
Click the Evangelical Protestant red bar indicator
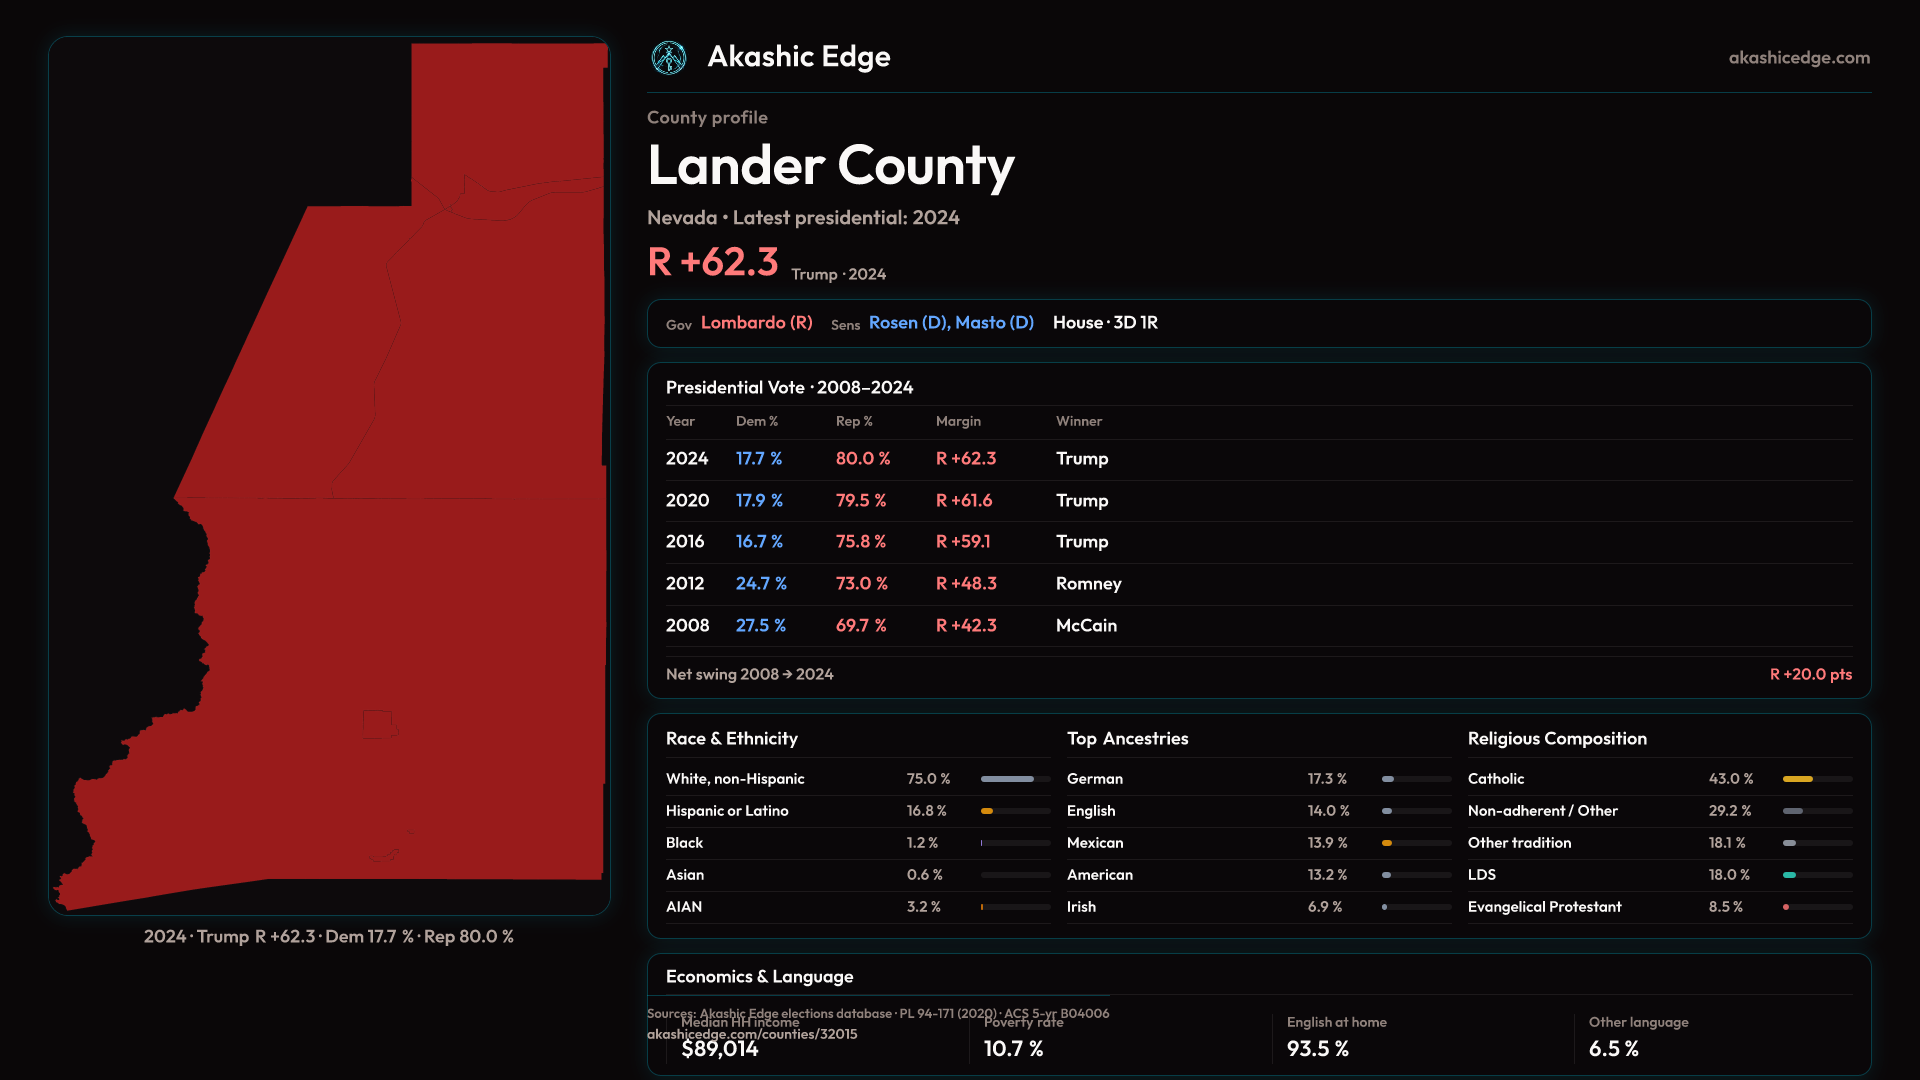[x=1786, y=907]
